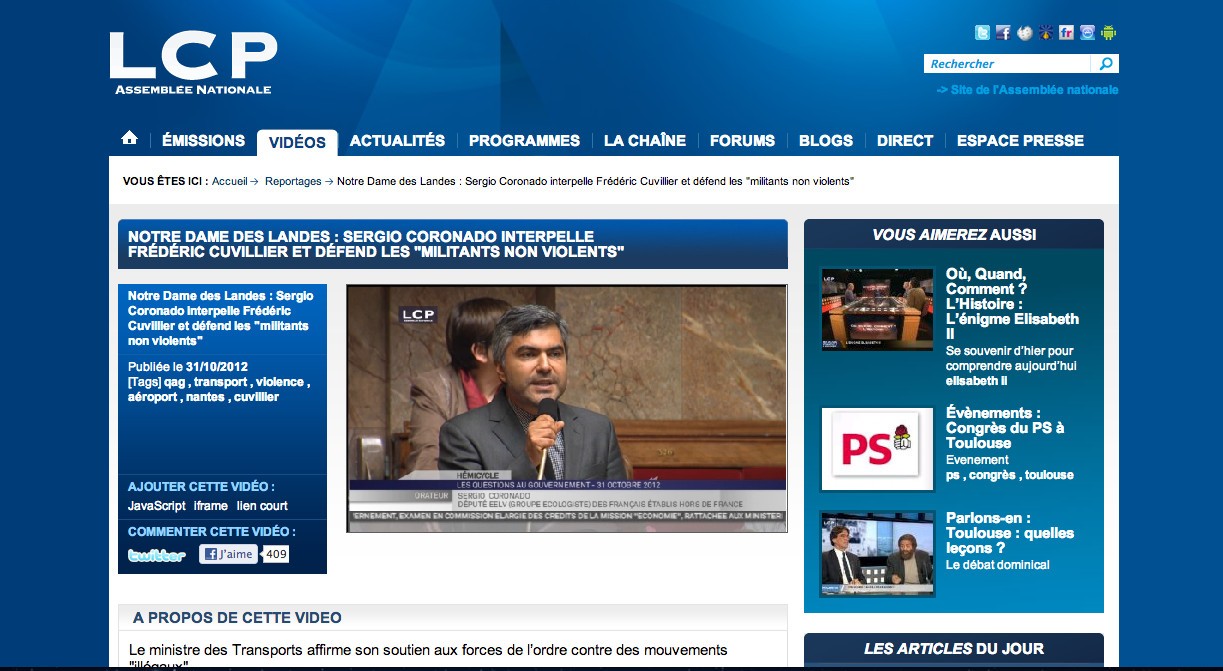The width and height of the screenshot is (1223, 671).
Task: Click Reportages in the breadcrumb
Action: tap(293, 181)
